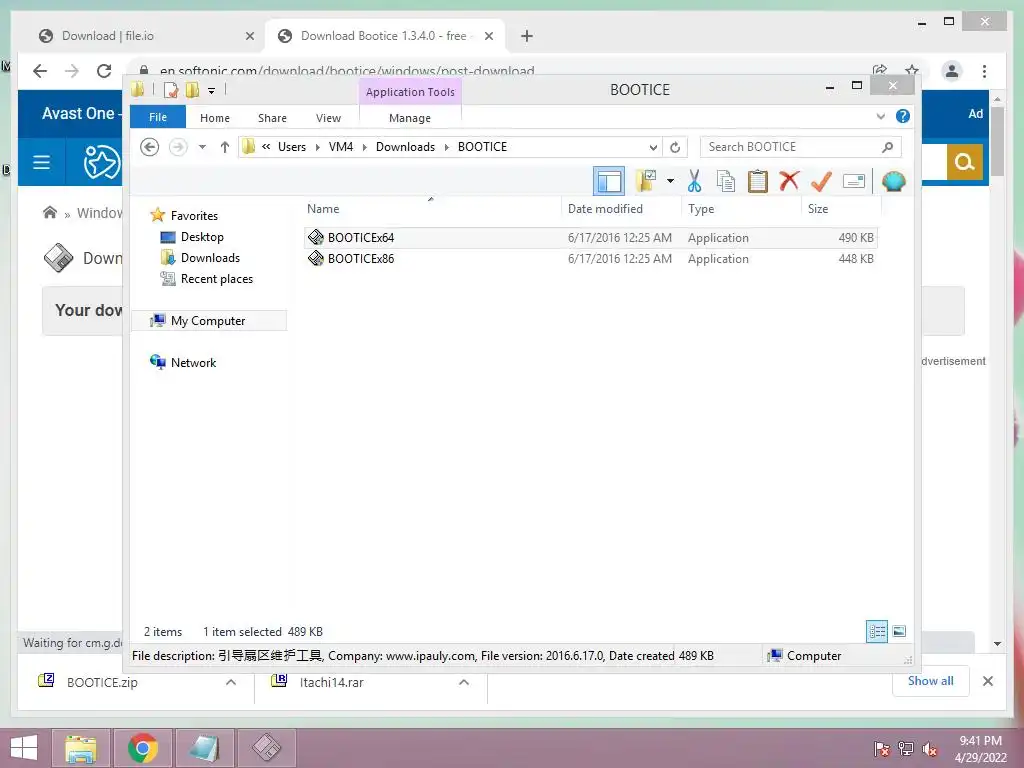Click the Back arrow in Explorer
Image resolution: width=1024 pixels, height=768 pixels.
point(150,147)
